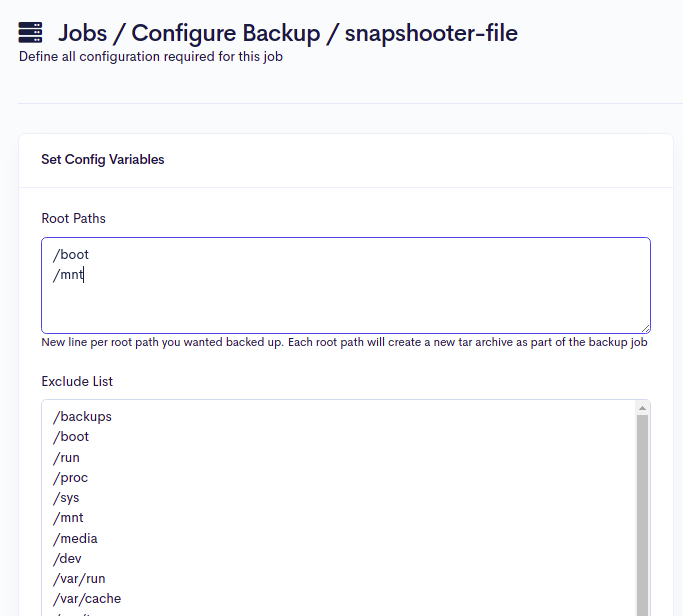This screenshot has height=616, width=683.
Task: Click the Exclude List scrollbar thumb
Action: click(642, 515)
